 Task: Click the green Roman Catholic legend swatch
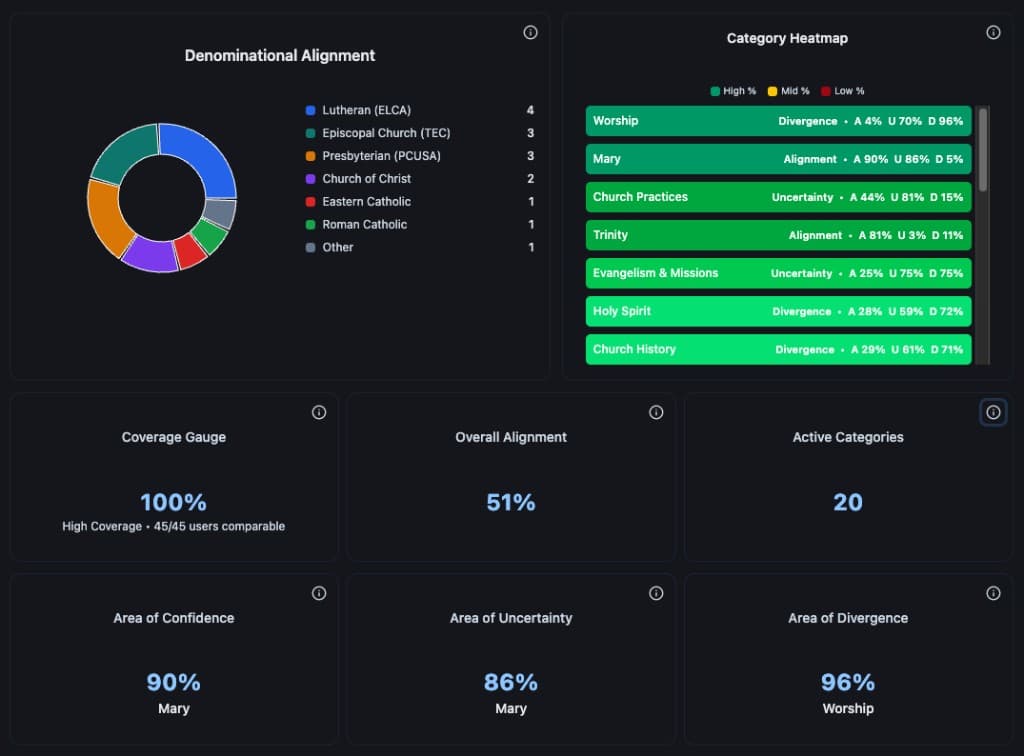[x=311, y=225]
